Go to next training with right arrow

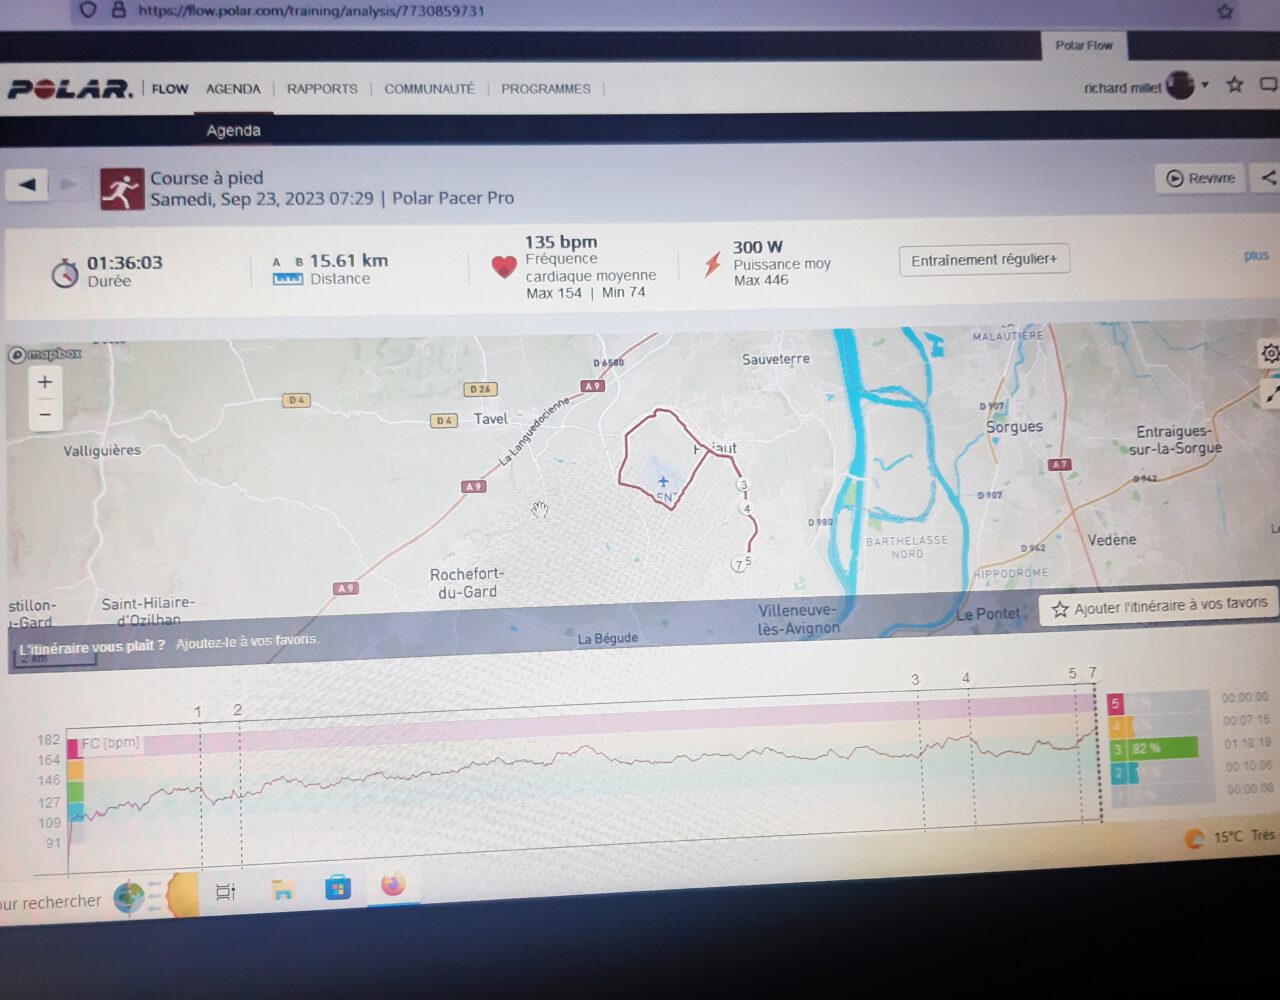[x=69, y=184]
